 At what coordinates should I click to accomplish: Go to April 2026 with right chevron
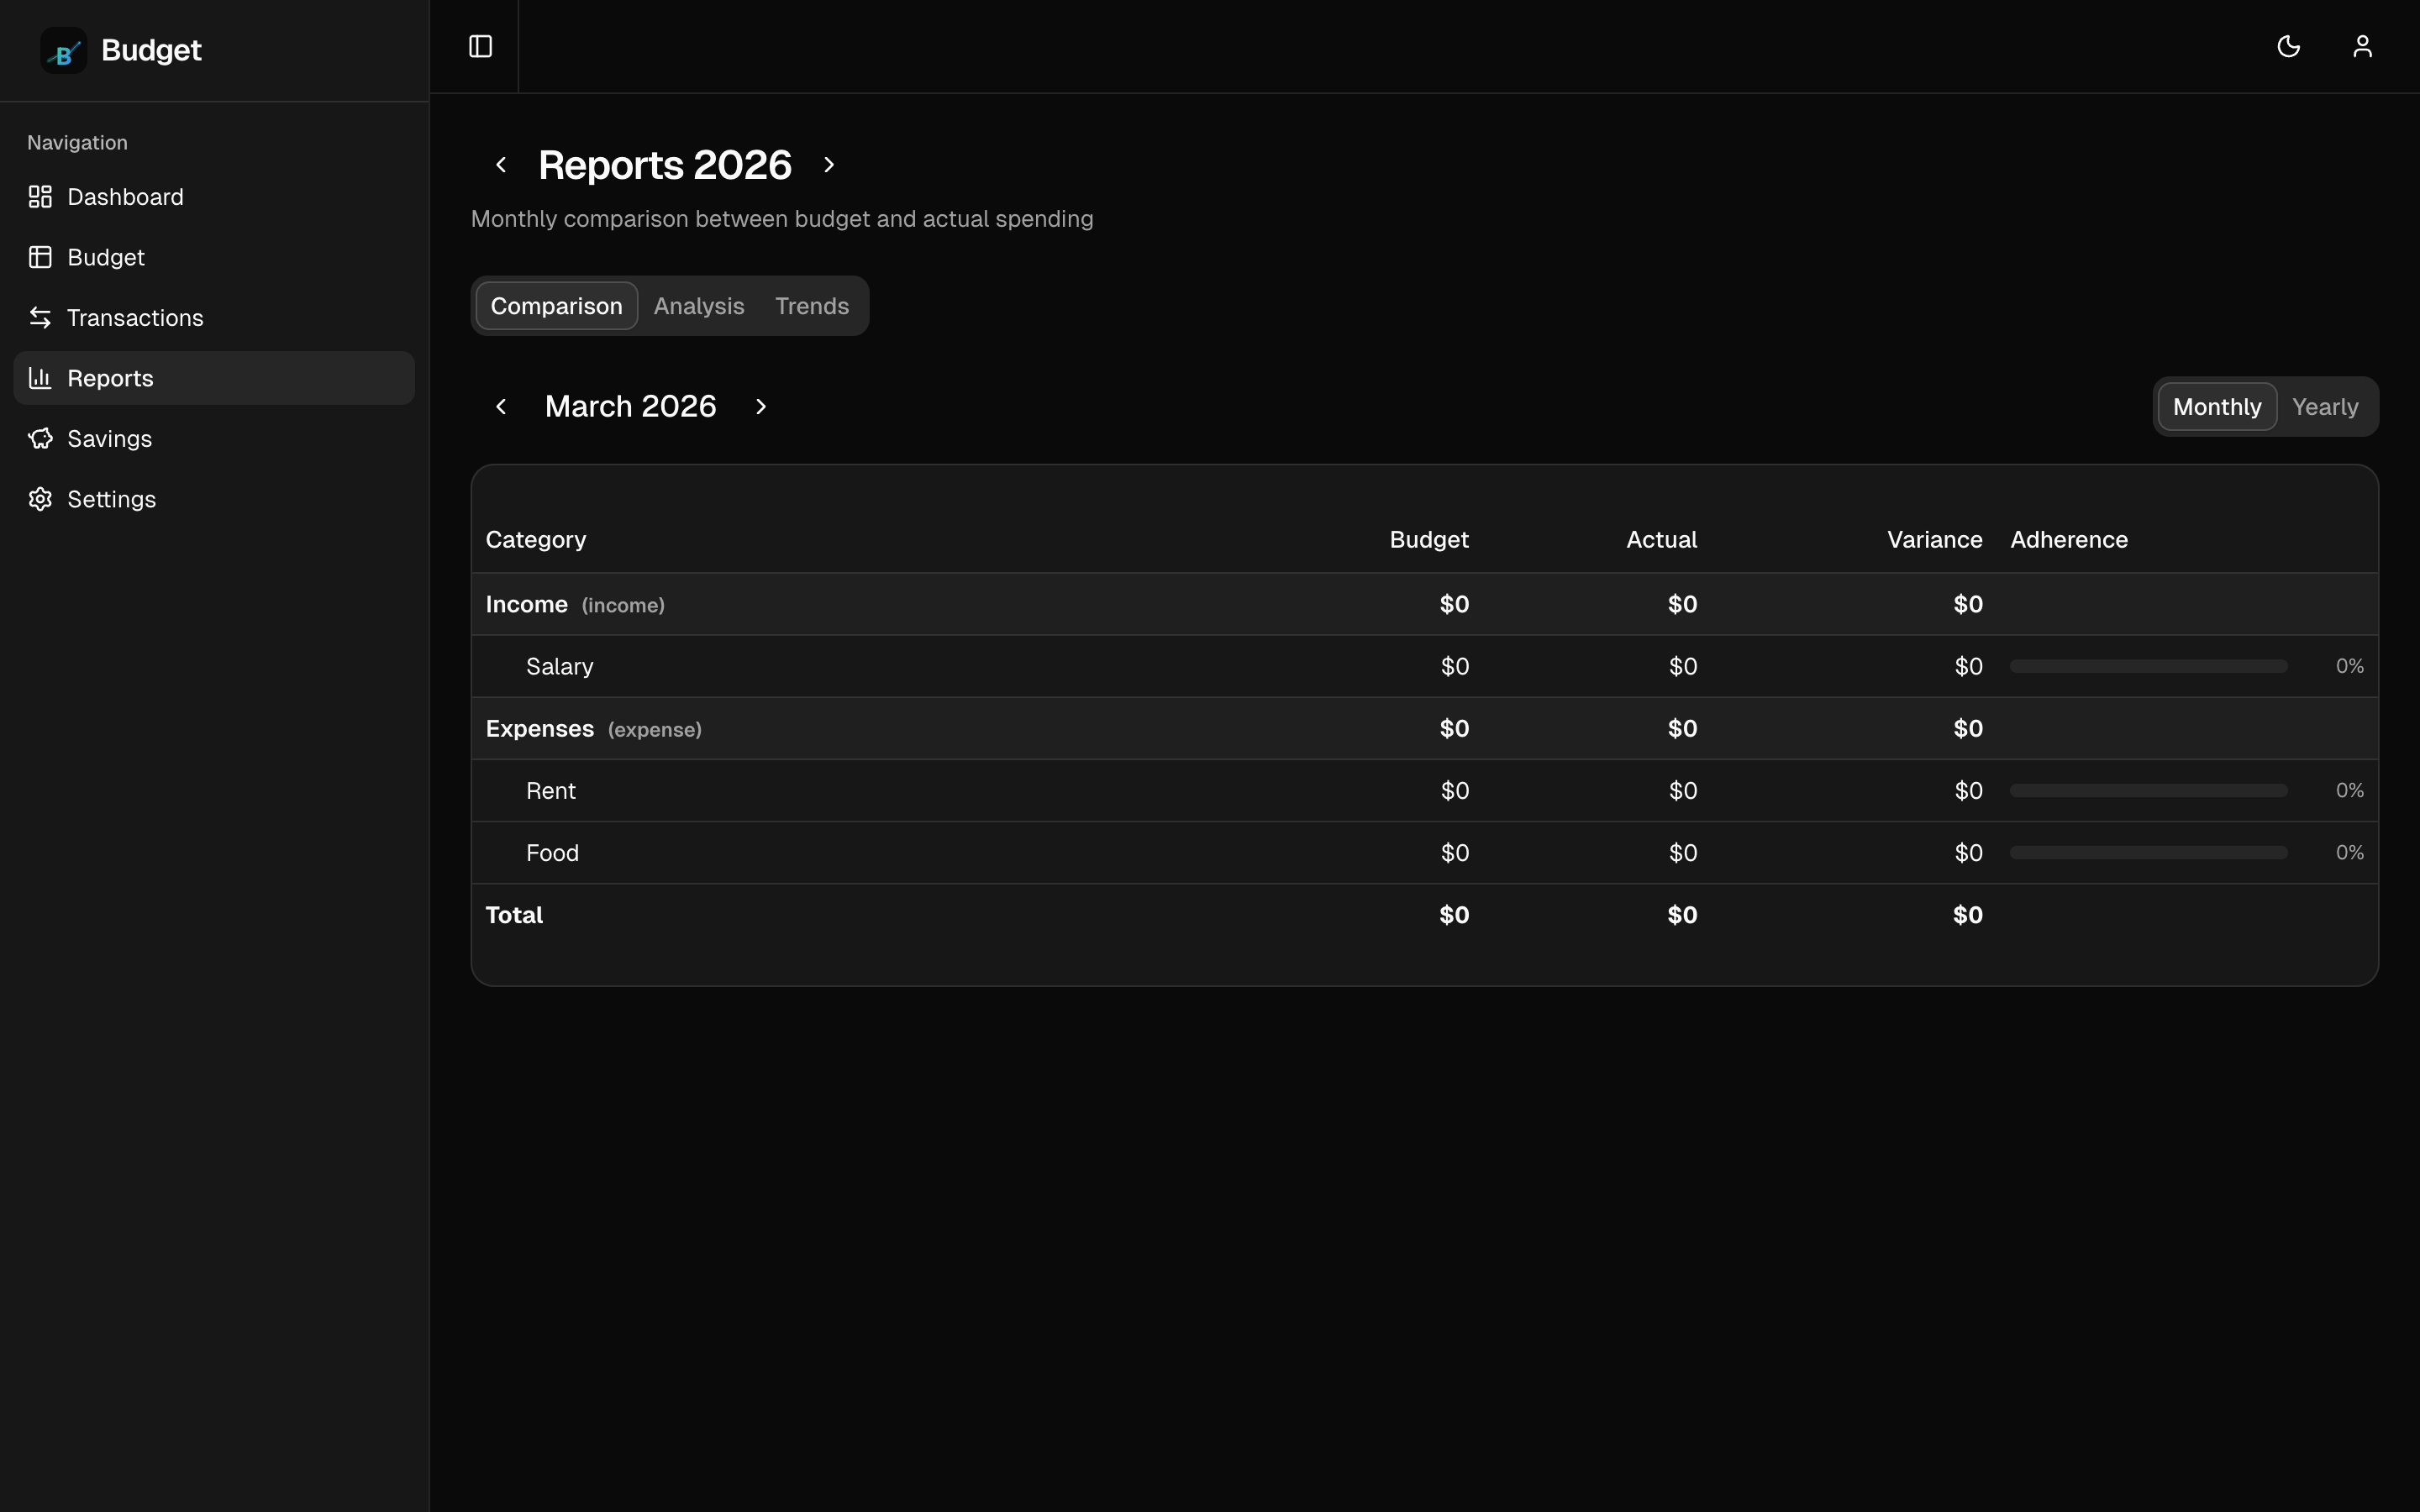[760, 406]
